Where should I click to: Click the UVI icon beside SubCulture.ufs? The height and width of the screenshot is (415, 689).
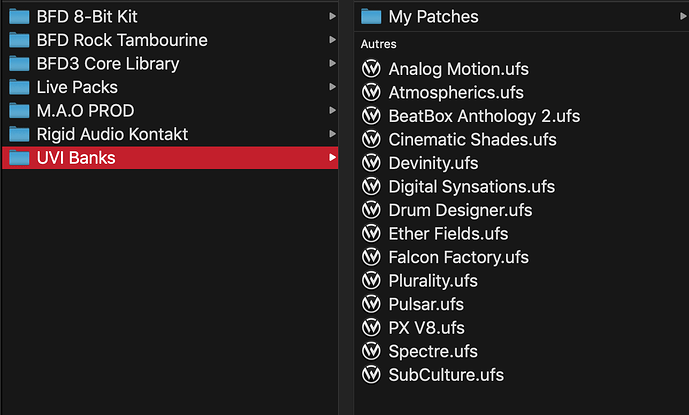point(372,375)
